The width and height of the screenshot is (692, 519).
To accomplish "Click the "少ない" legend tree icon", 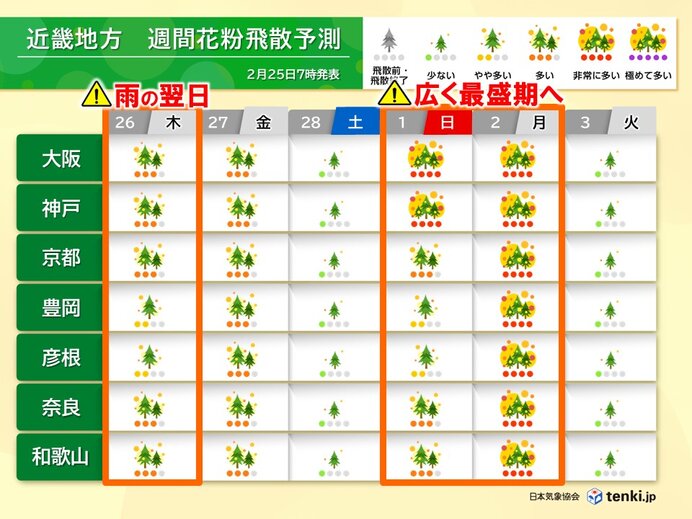I will 439,44.
